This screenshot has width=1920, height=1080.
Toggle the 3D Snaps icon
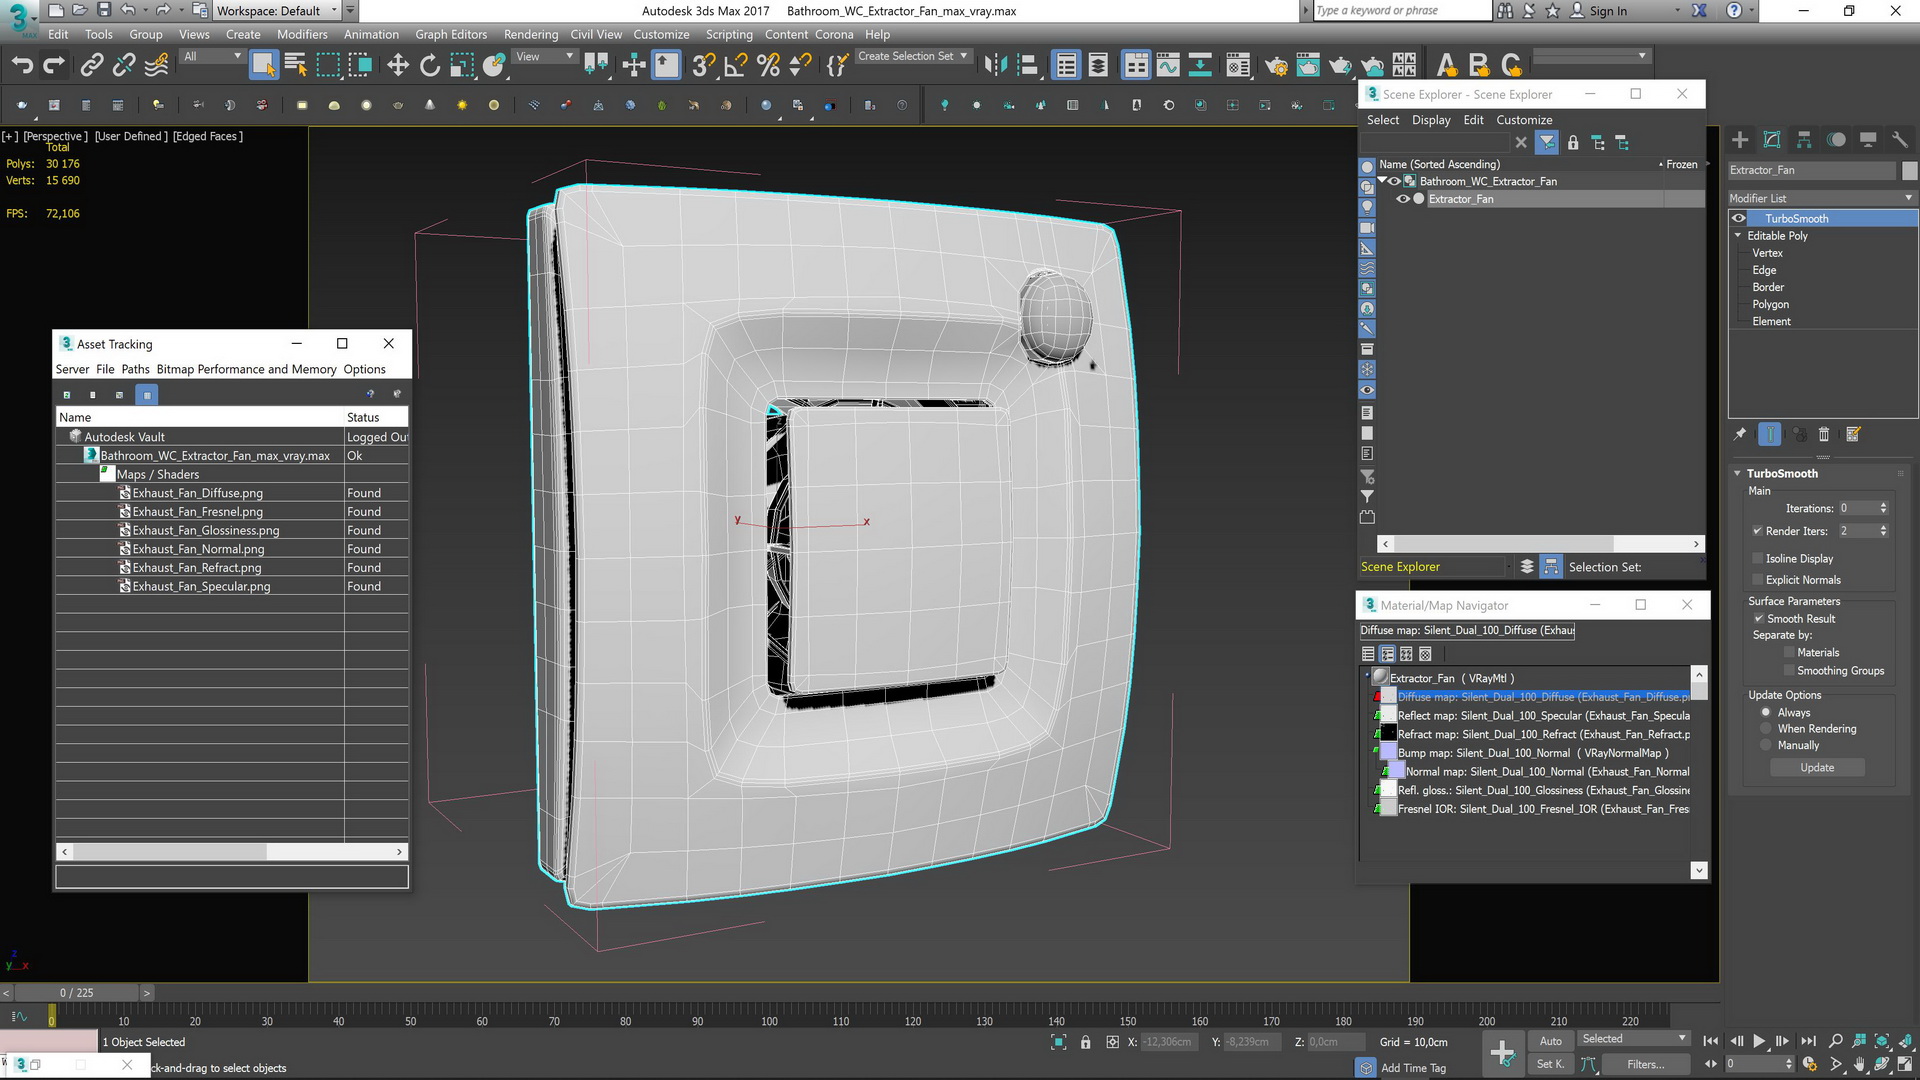(x=703, y=66)
